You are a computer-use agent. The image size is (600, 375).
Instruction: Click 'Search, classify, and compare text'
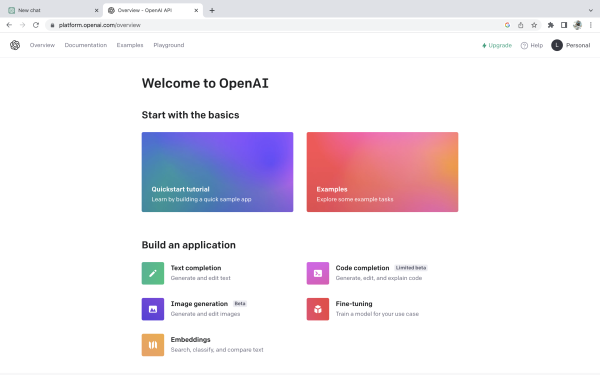tap(217, 350)
